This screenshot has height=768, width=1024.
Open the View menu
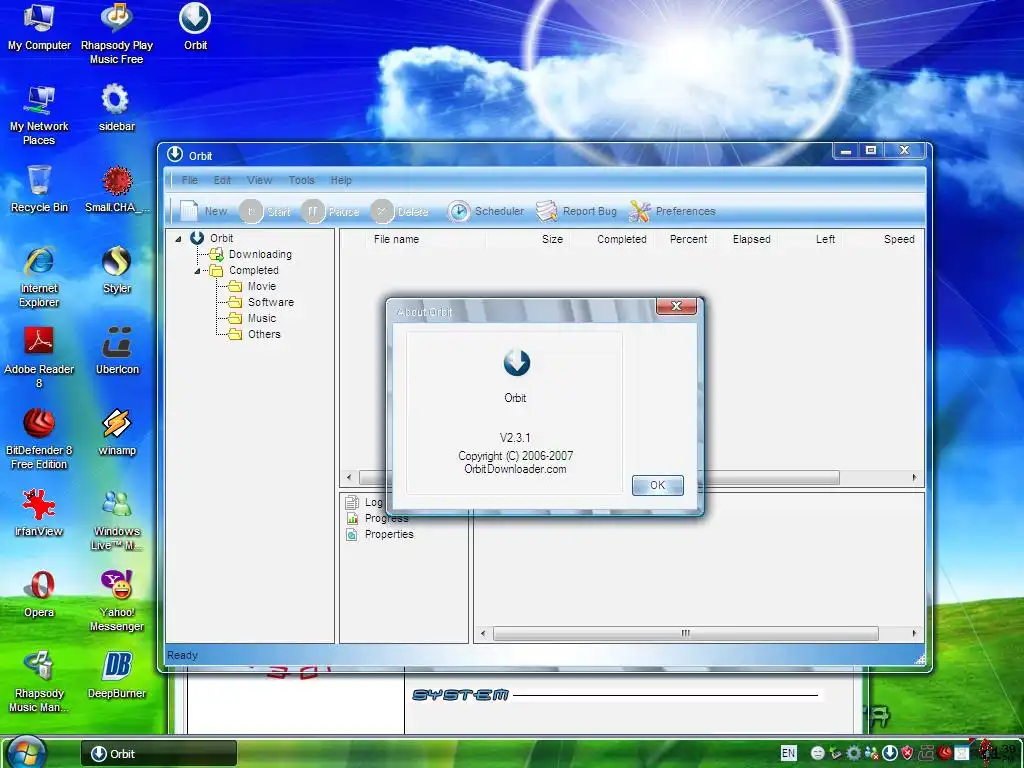tap(259, 180)
